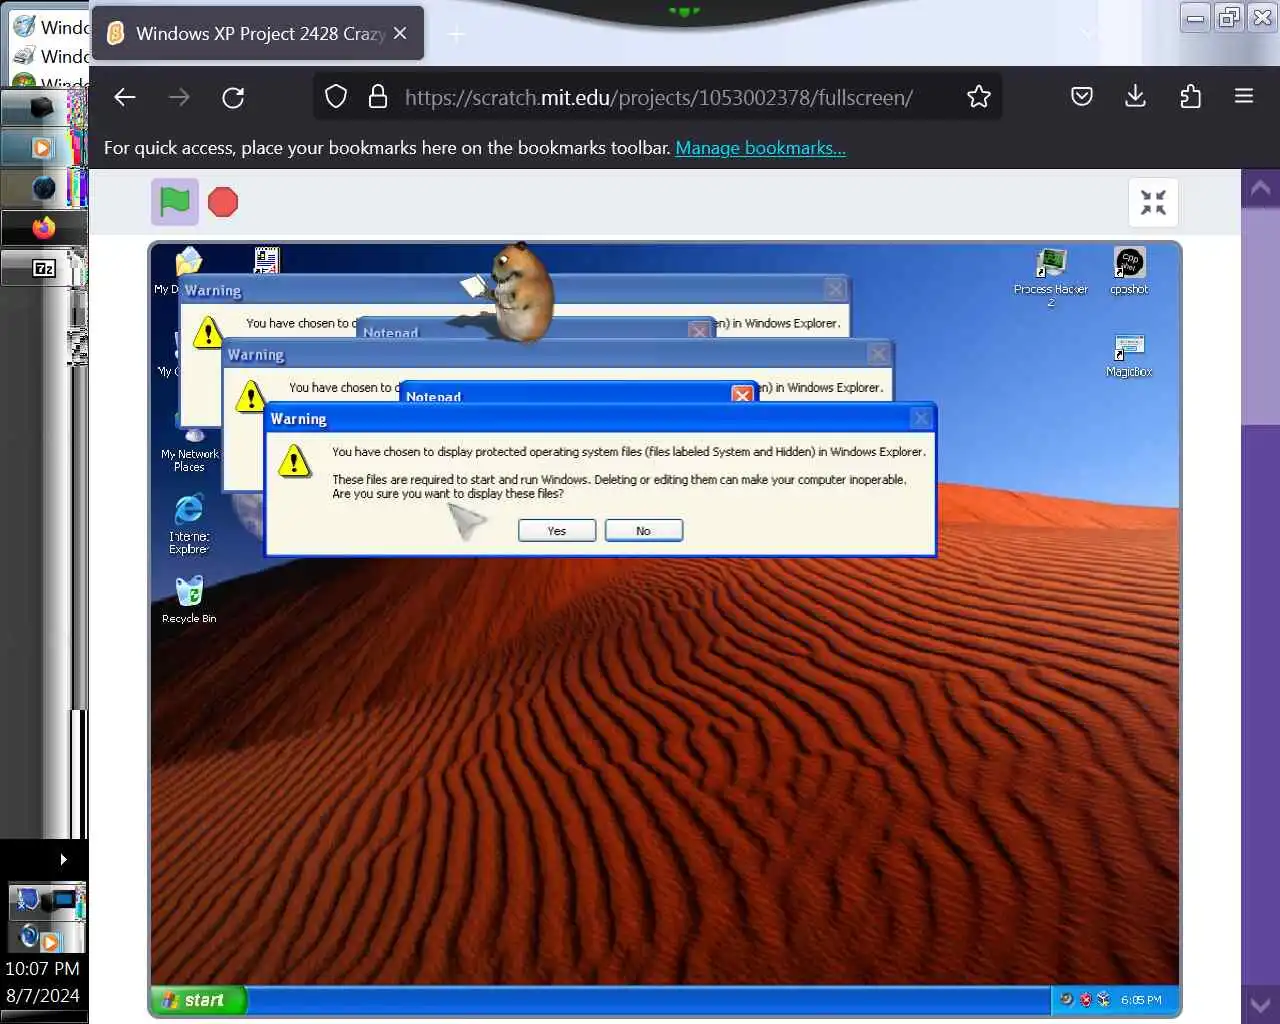The image size is (1280, 1024).
Task: Exit Scratch fullscreen mode
Action: click(x=1153, y=203)
